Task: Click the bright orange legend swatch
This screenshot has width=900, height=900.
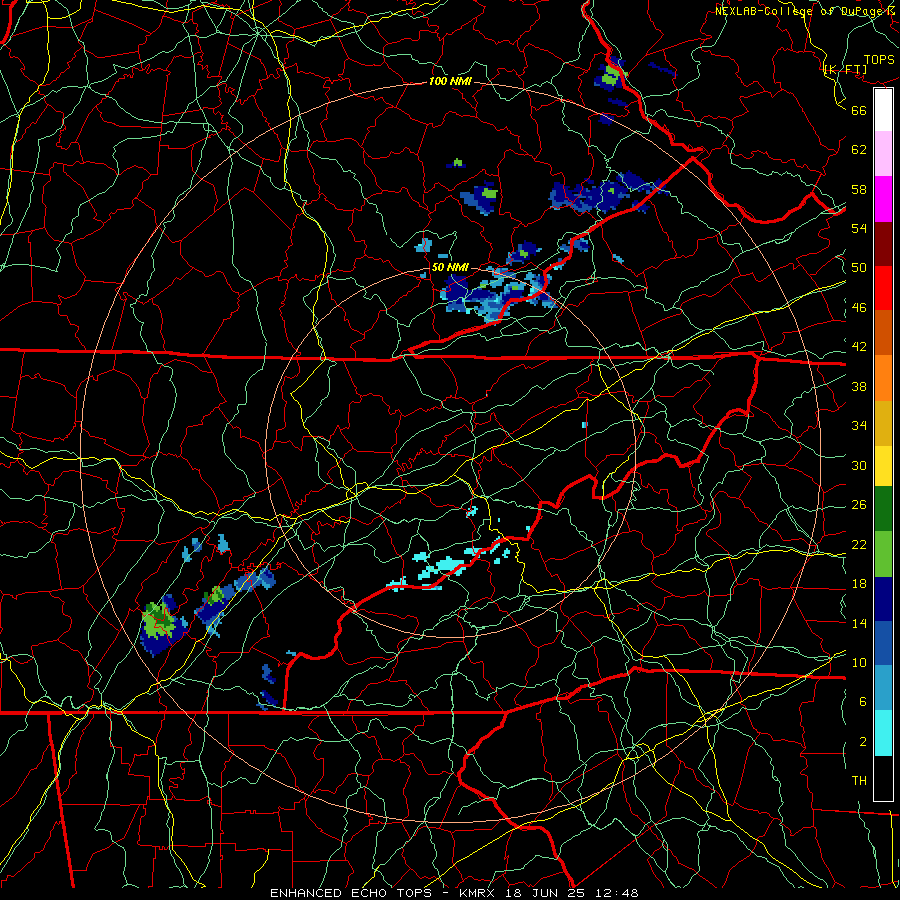Action: point(883,378)
